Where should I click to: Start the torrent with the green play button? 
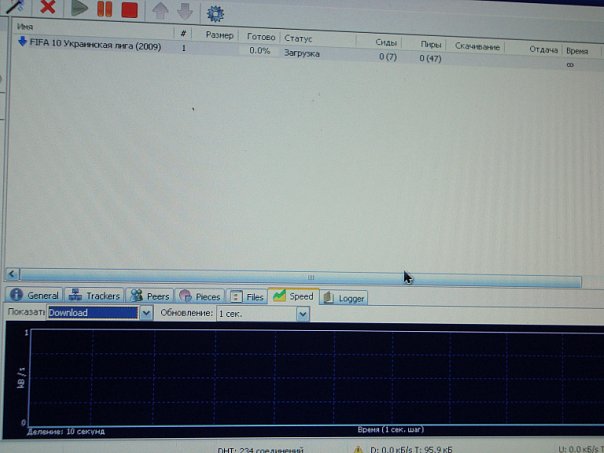pos(79,8)
